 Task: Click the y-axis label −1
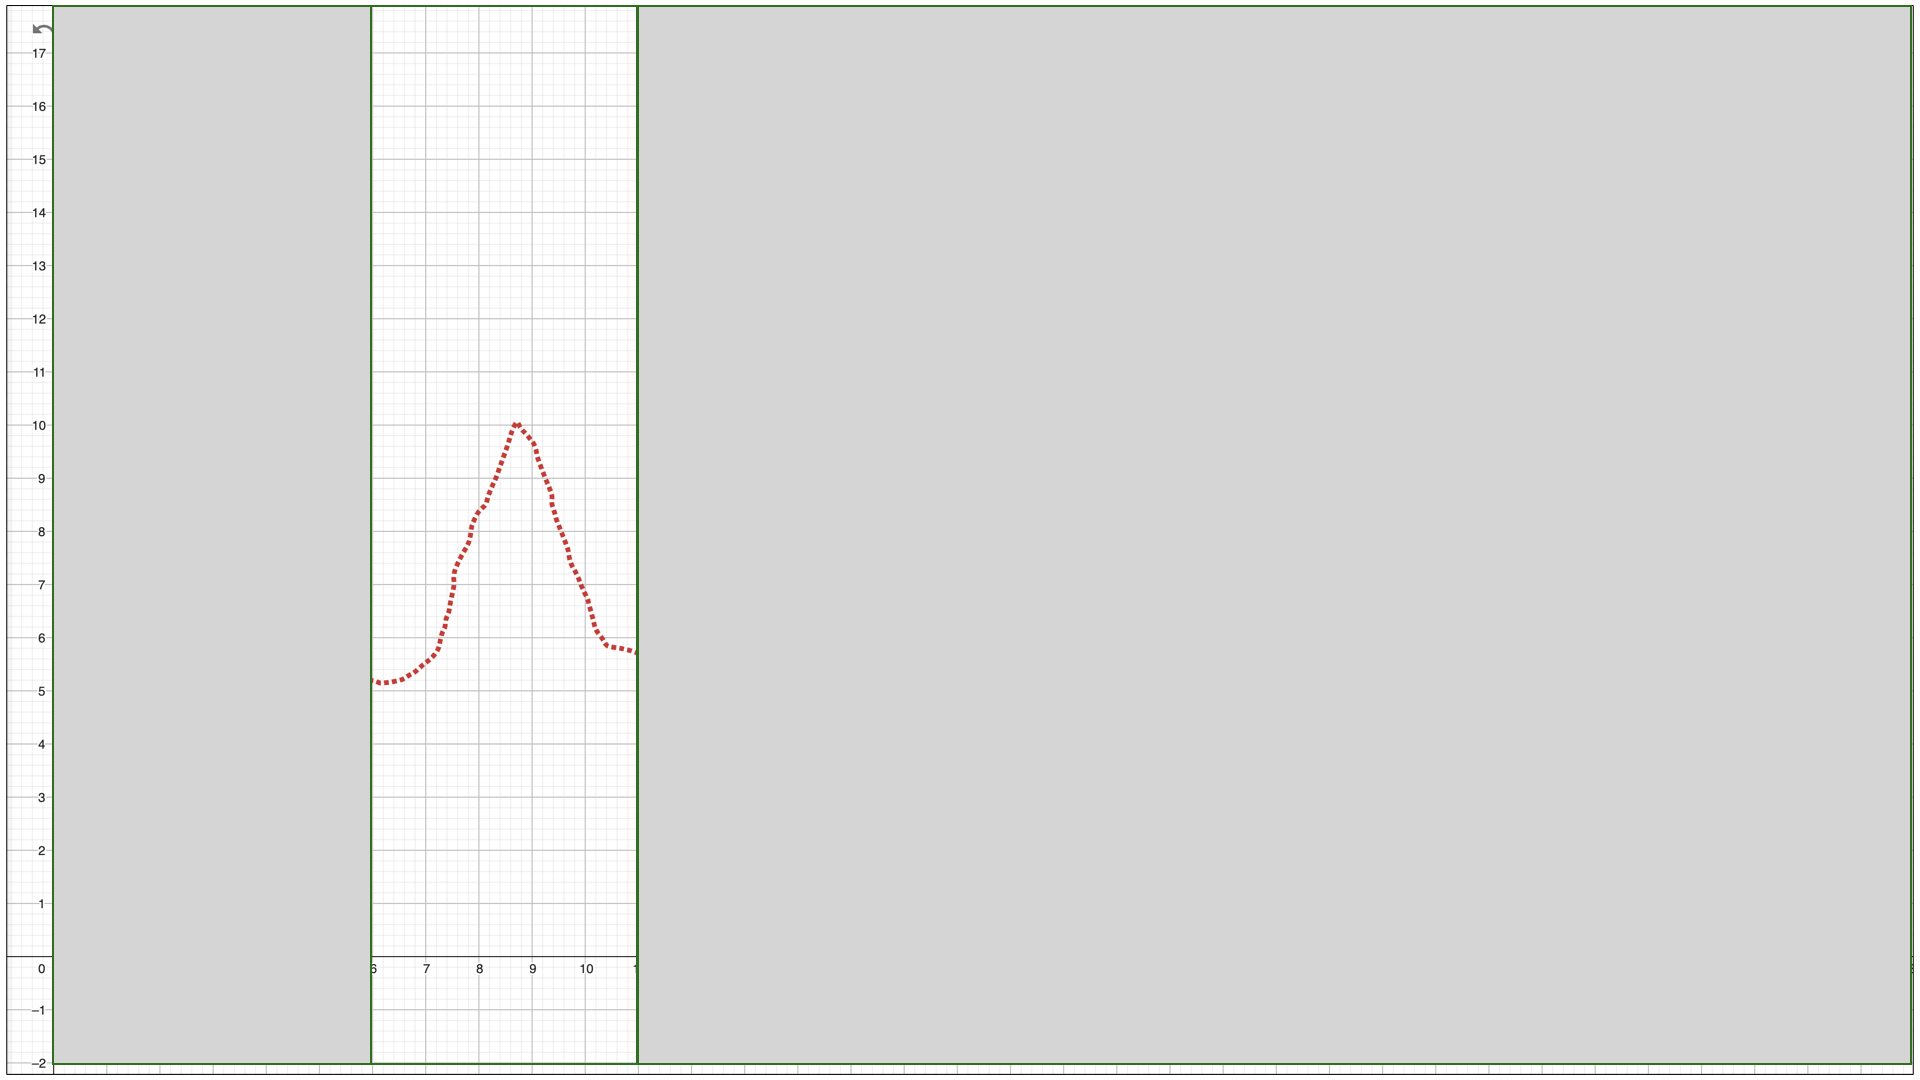[38, 1010]
